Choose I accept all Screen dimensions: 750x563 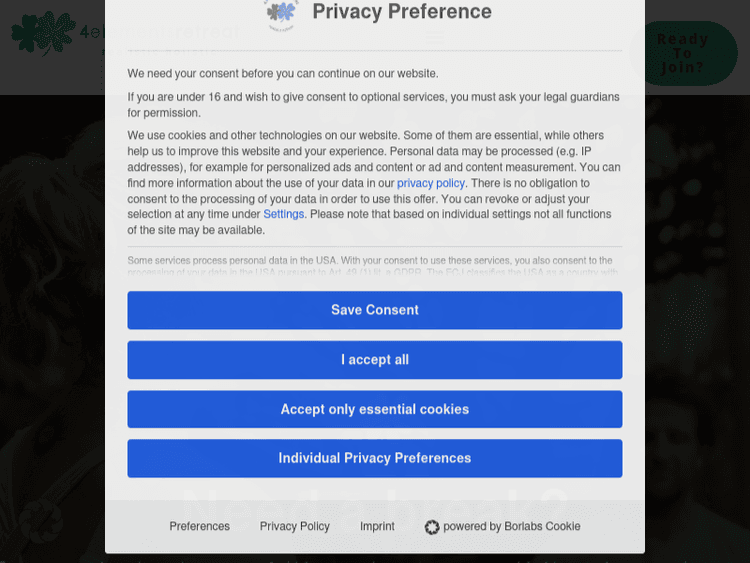pos(374,360)
